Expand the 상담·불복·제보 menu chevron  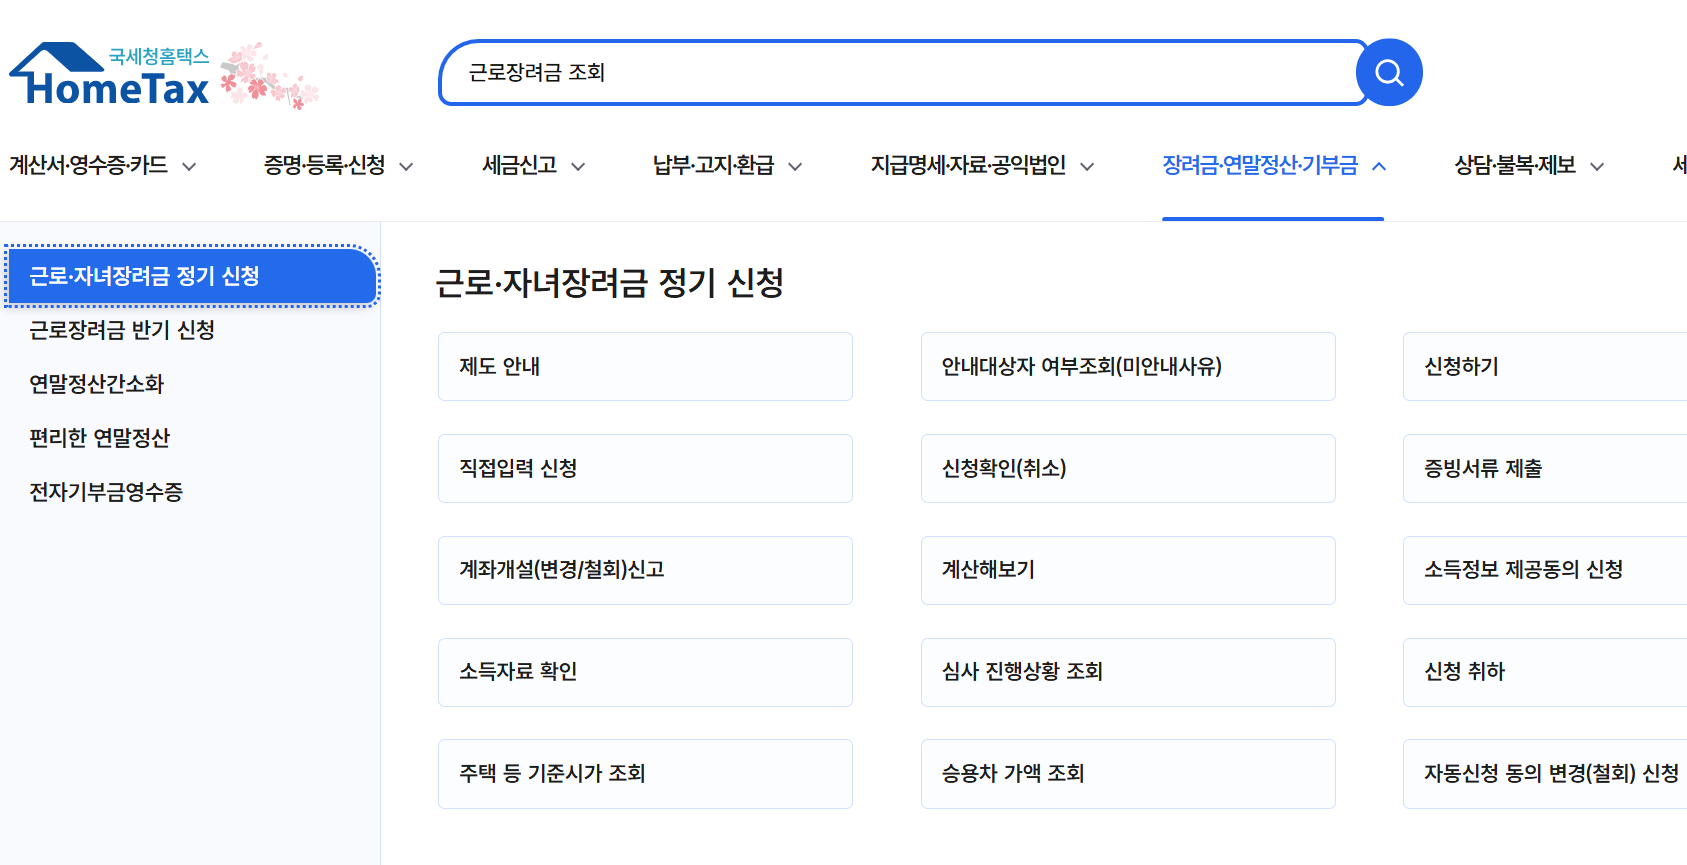(x=1597, y=166)
